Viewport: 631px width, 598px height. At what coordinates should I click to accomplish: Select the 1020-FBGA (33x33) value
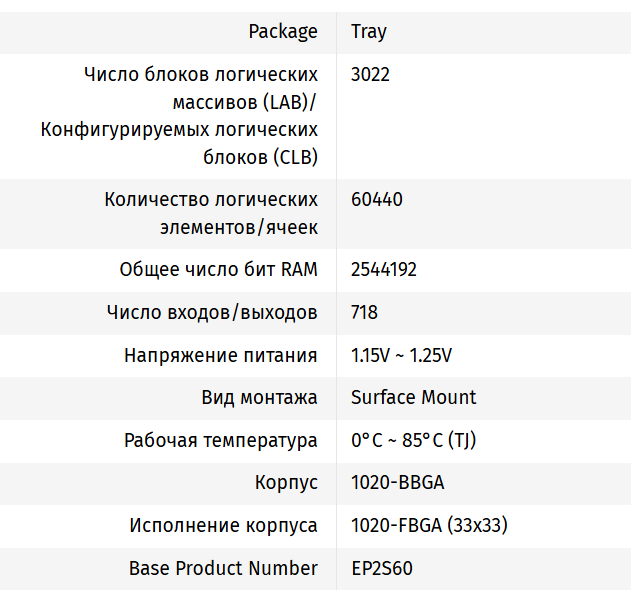click(x=424, y=525)
